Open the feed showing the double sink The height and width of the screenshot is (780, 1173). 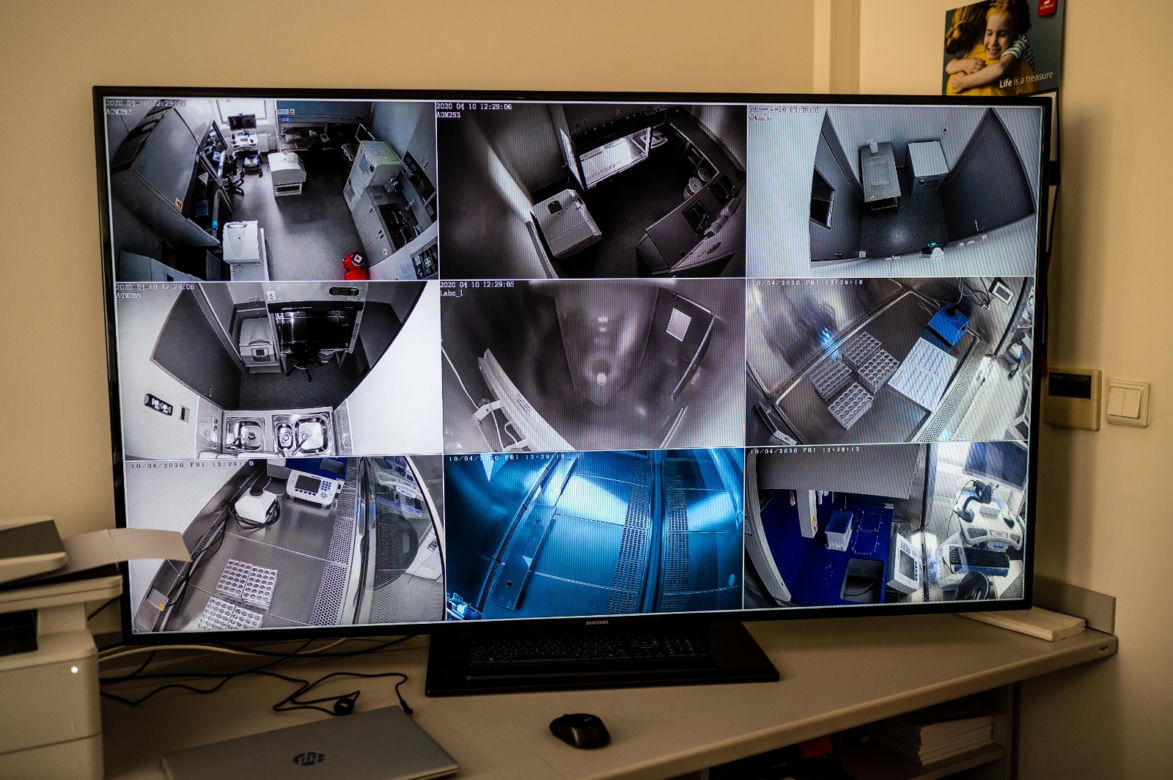(278, 369)
